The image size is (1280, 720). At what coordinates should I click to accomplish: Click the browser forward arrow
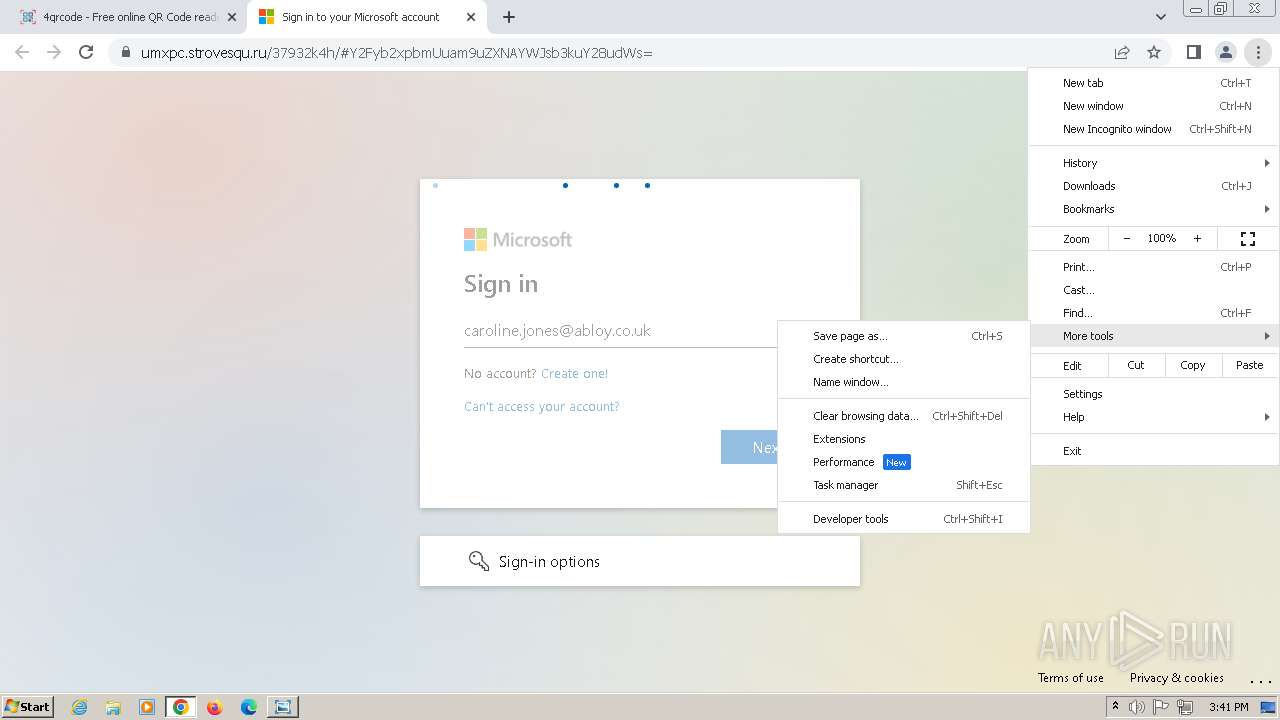click(54, 52)
